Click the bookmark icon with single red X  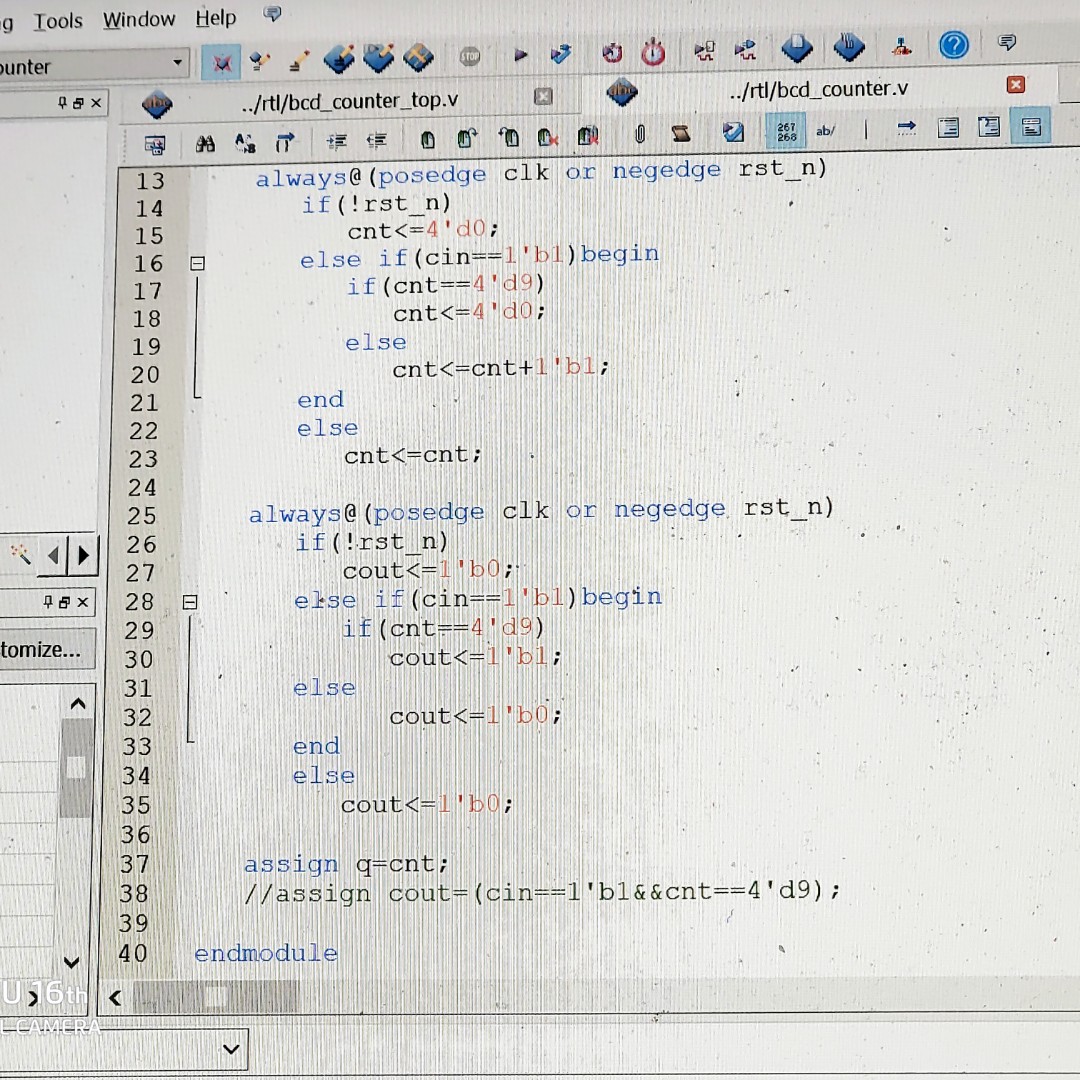tap(548, 137)
